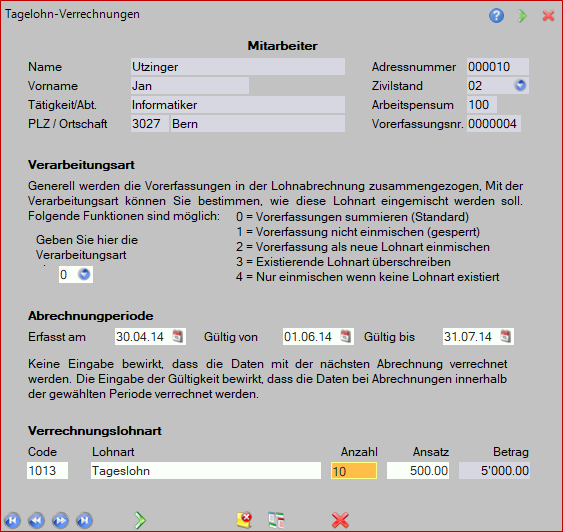Open the blue help question mark icon
Screen dimensions: 563x532
pyautogui.click(x=496, y=15)
